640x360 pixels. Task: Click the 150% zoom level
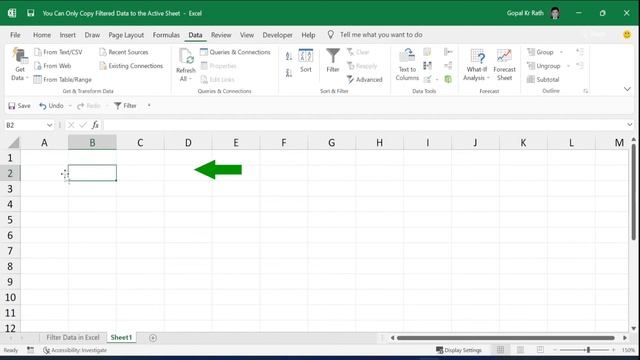[628, 350]
